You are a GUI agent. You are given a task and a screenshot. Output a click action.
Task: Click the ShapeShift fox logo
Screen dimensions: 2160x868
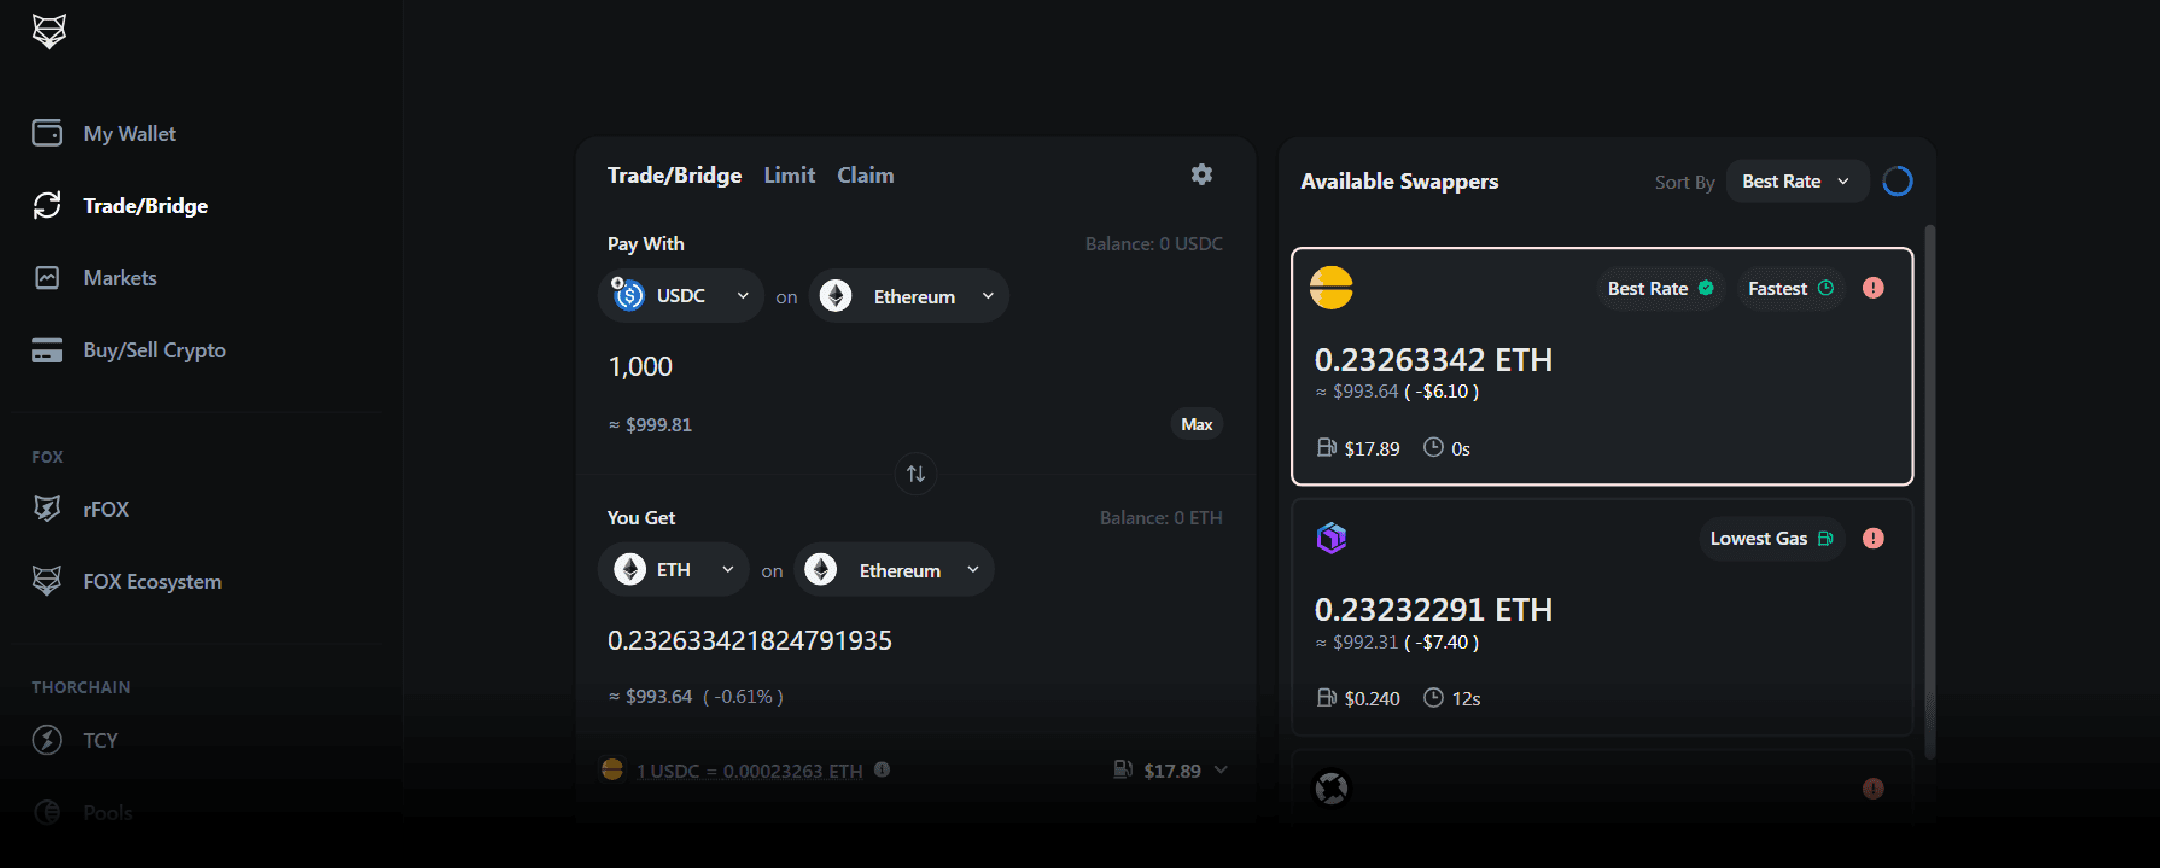pyautogui.click(x=49, y=32)
